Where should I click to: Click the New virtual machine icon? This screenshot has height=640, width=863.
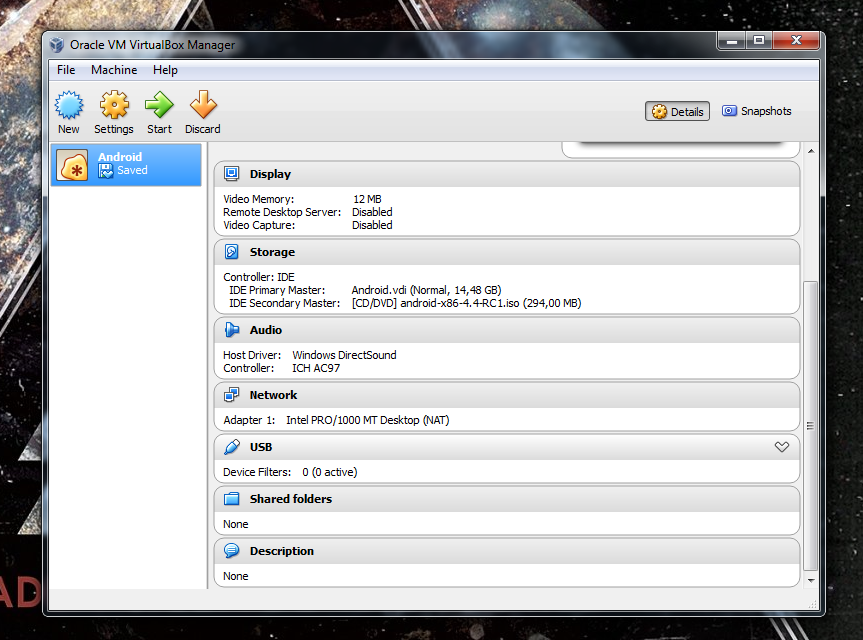(x=69, y=105)
